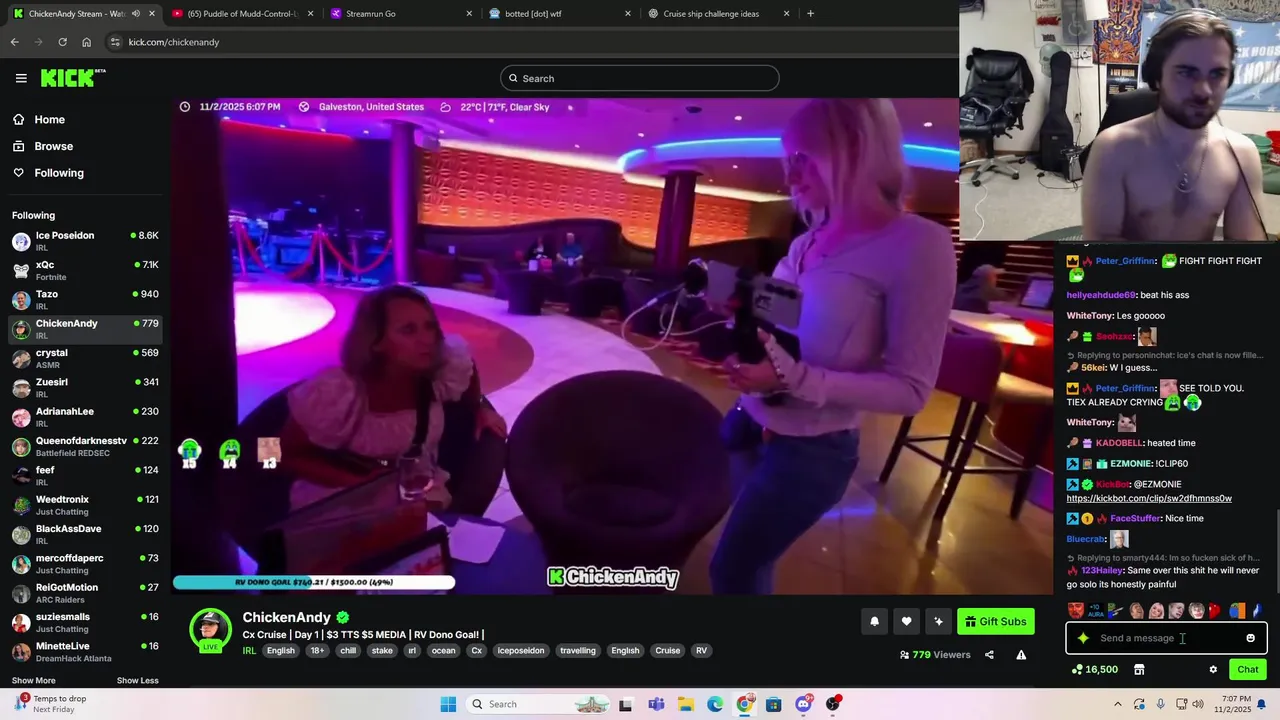Open chat settings gear

[1213, 670]
